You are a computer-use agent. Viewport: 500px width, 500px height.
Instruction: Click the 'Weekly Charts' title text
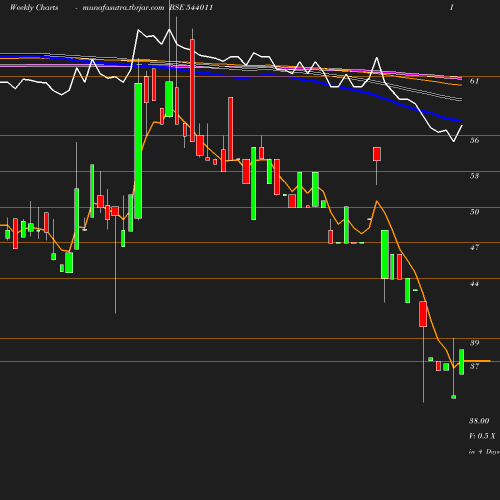[x=34, y=7]
